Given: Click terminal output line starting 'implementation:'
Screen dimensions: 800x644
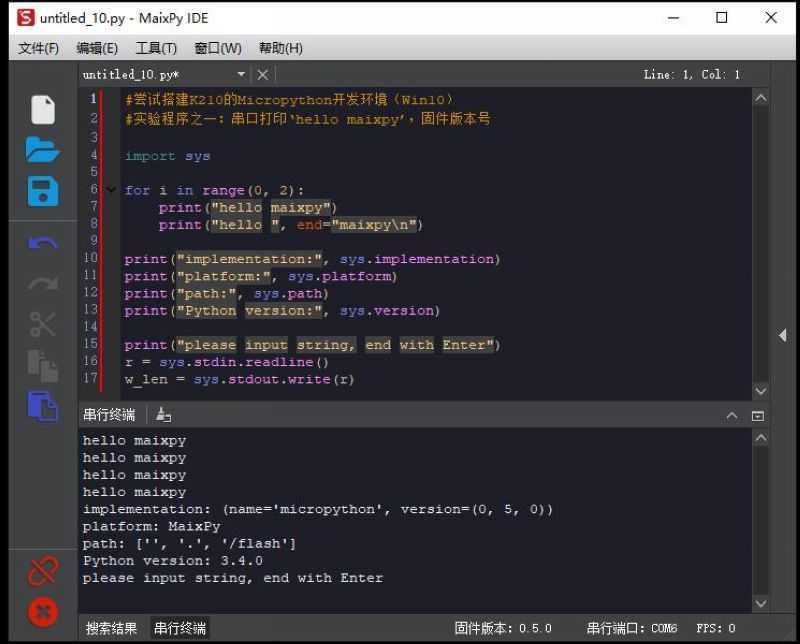Looking at the screenshot, I should coord(317,509).
